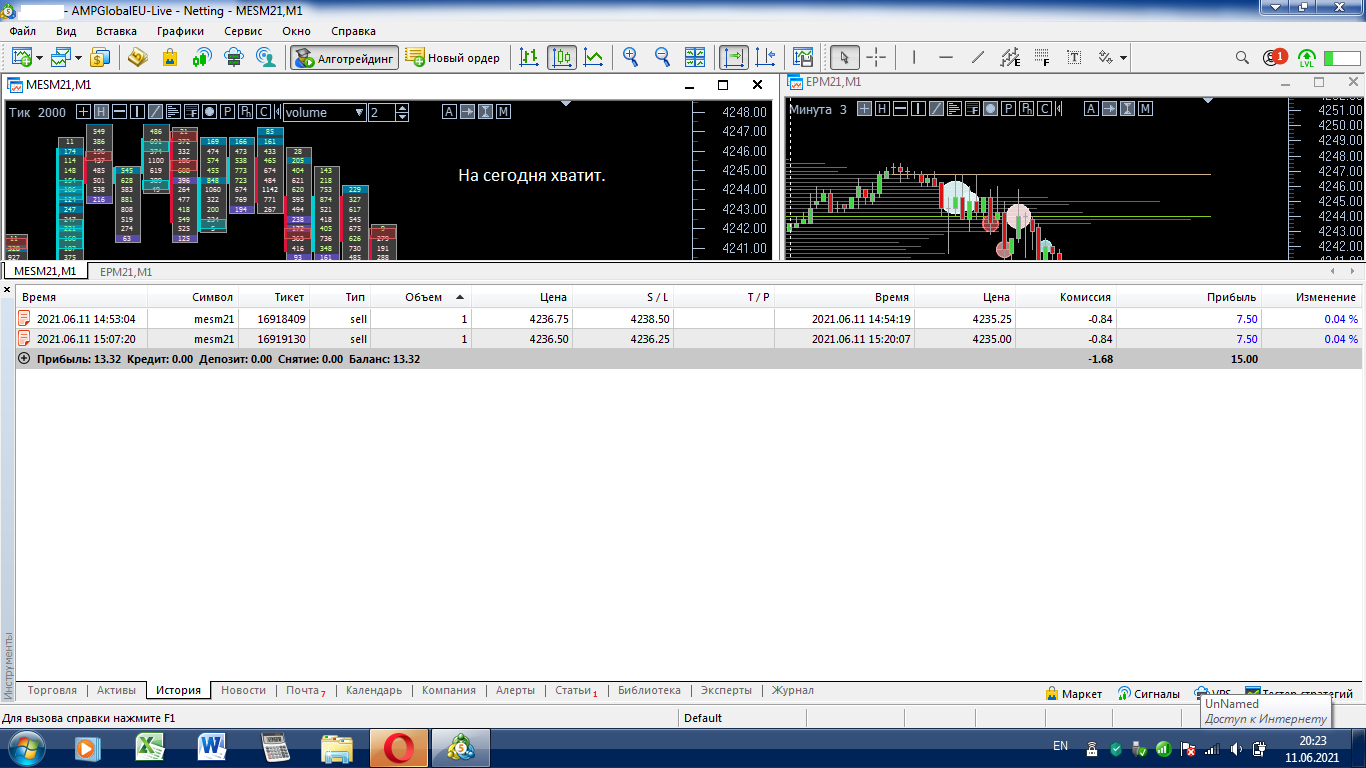Open the Data Window gold icon
Viewport: 1366px width, 768px height.
tap(138, 57)
